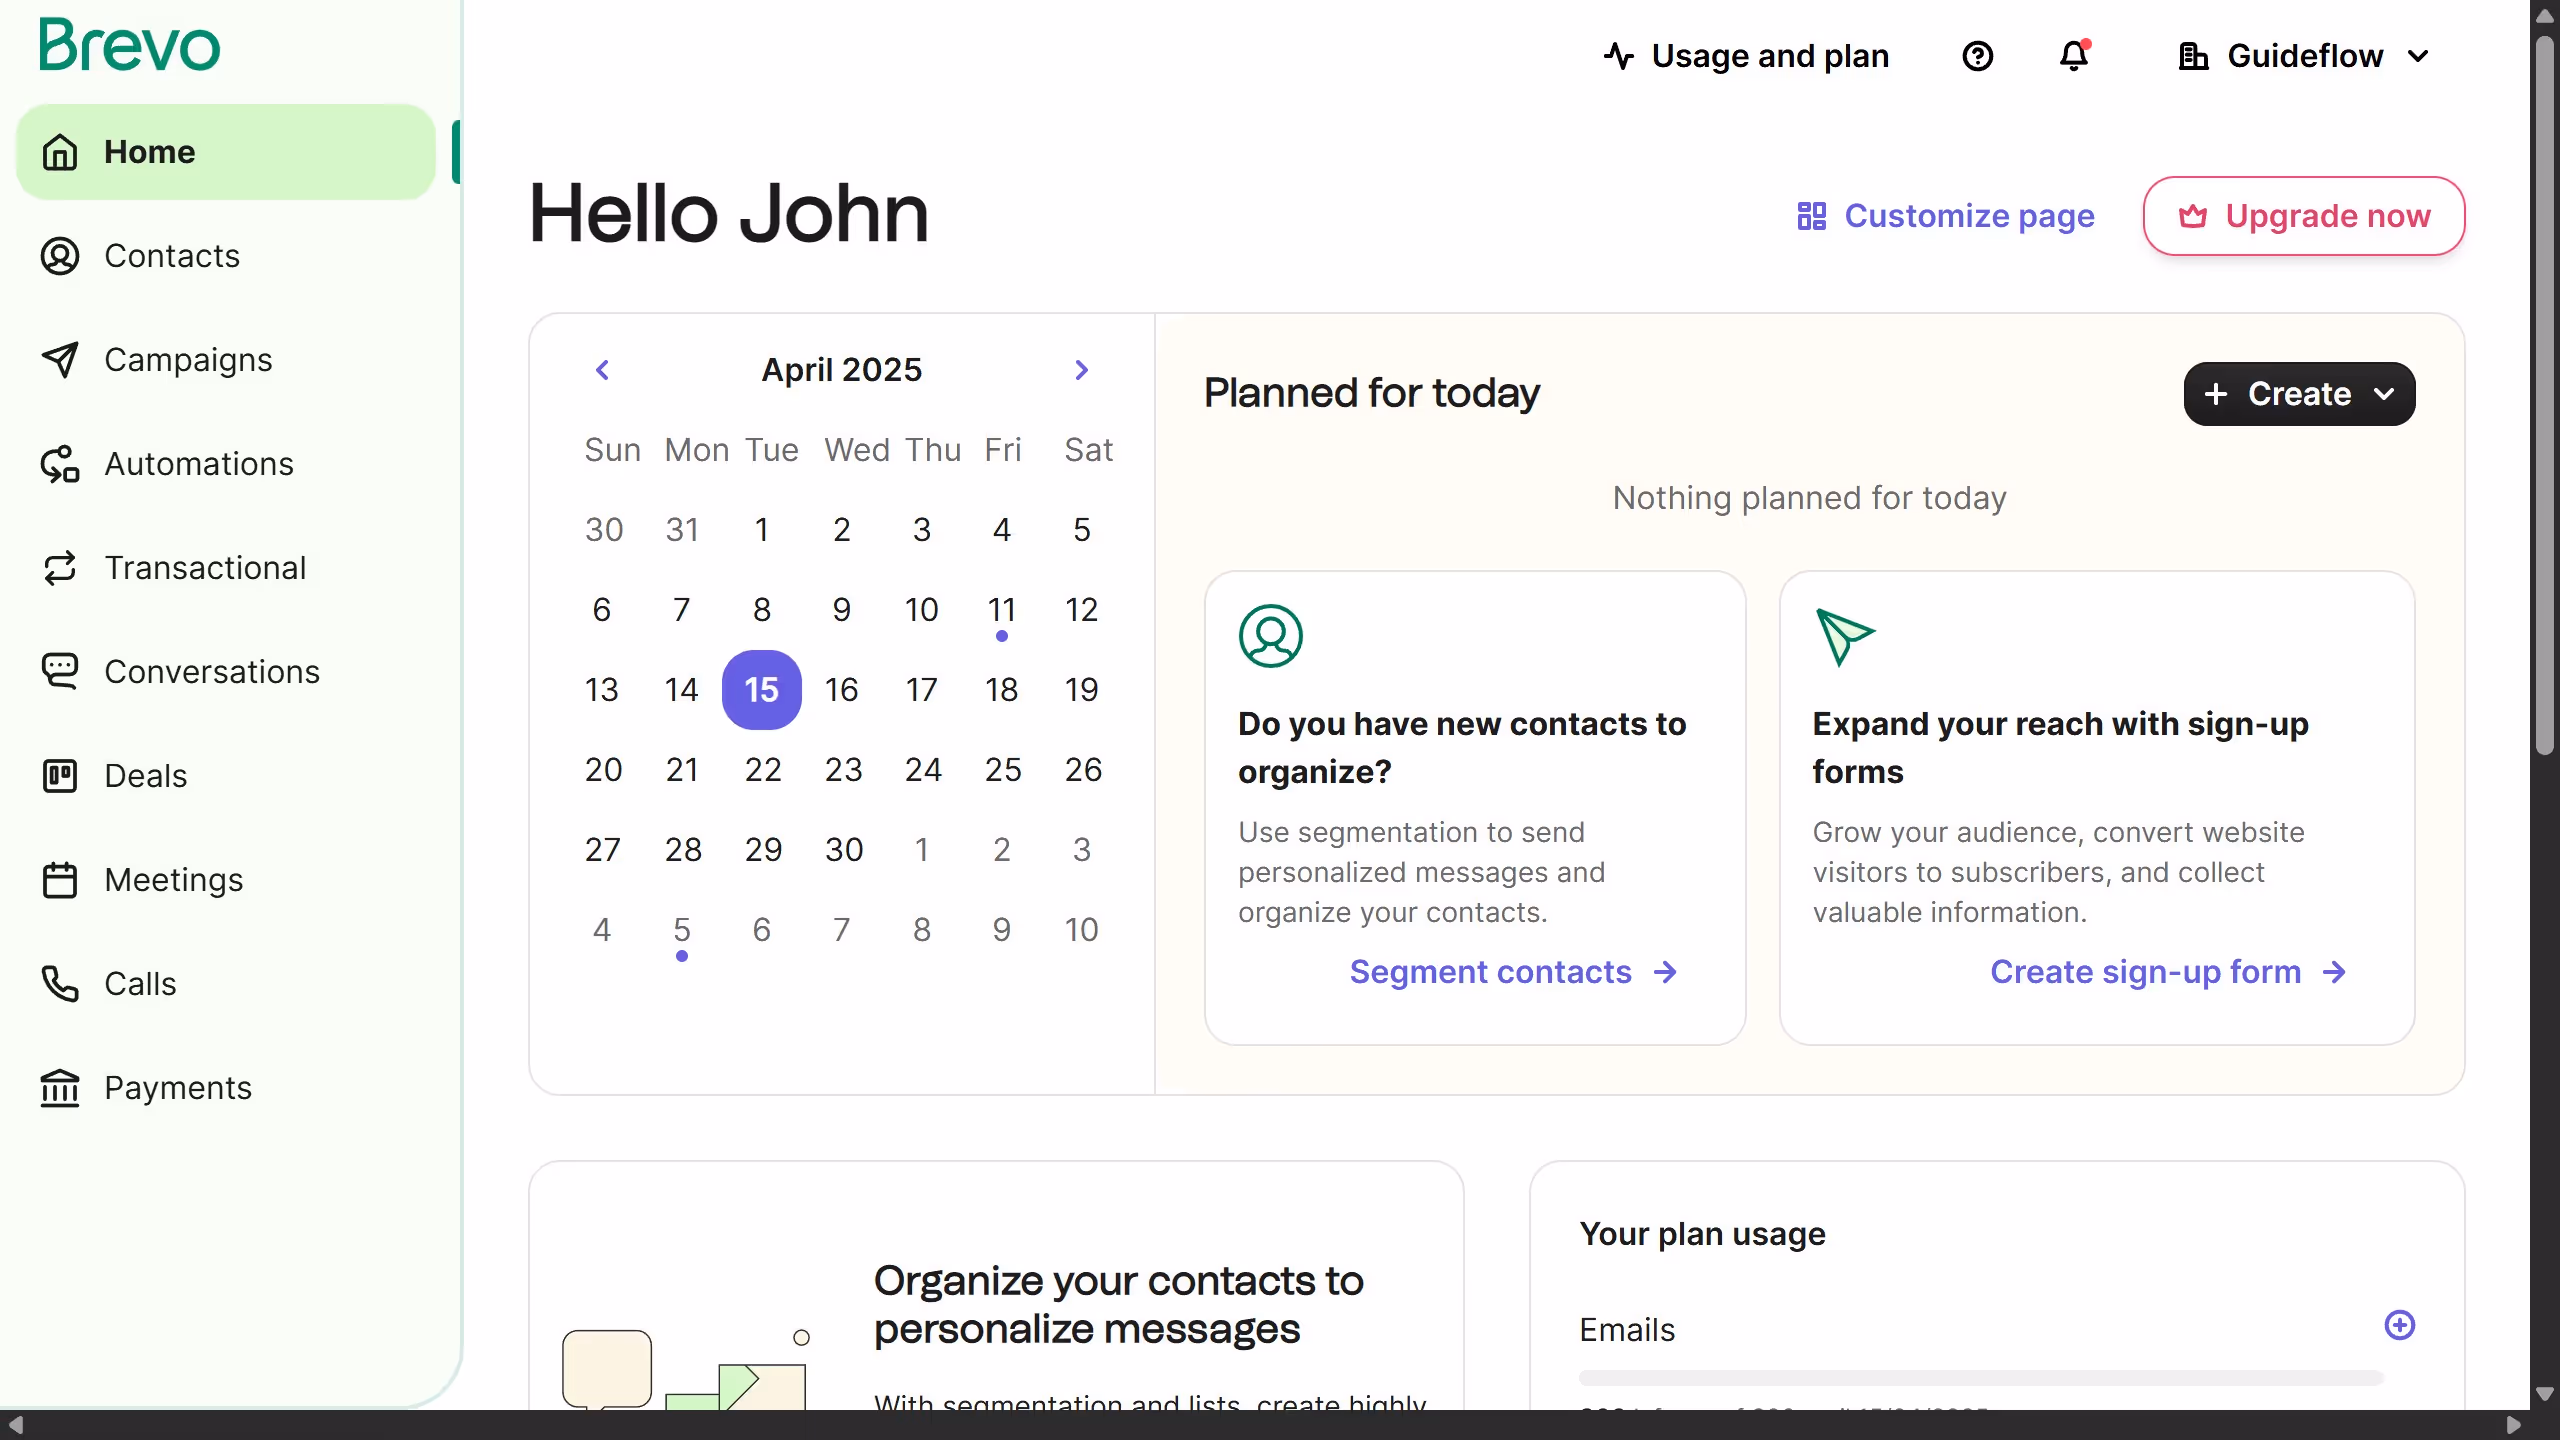Screen dimensions: 2560x1440
Task: Click the Create sign-up form link
Action: point(2167,972)
